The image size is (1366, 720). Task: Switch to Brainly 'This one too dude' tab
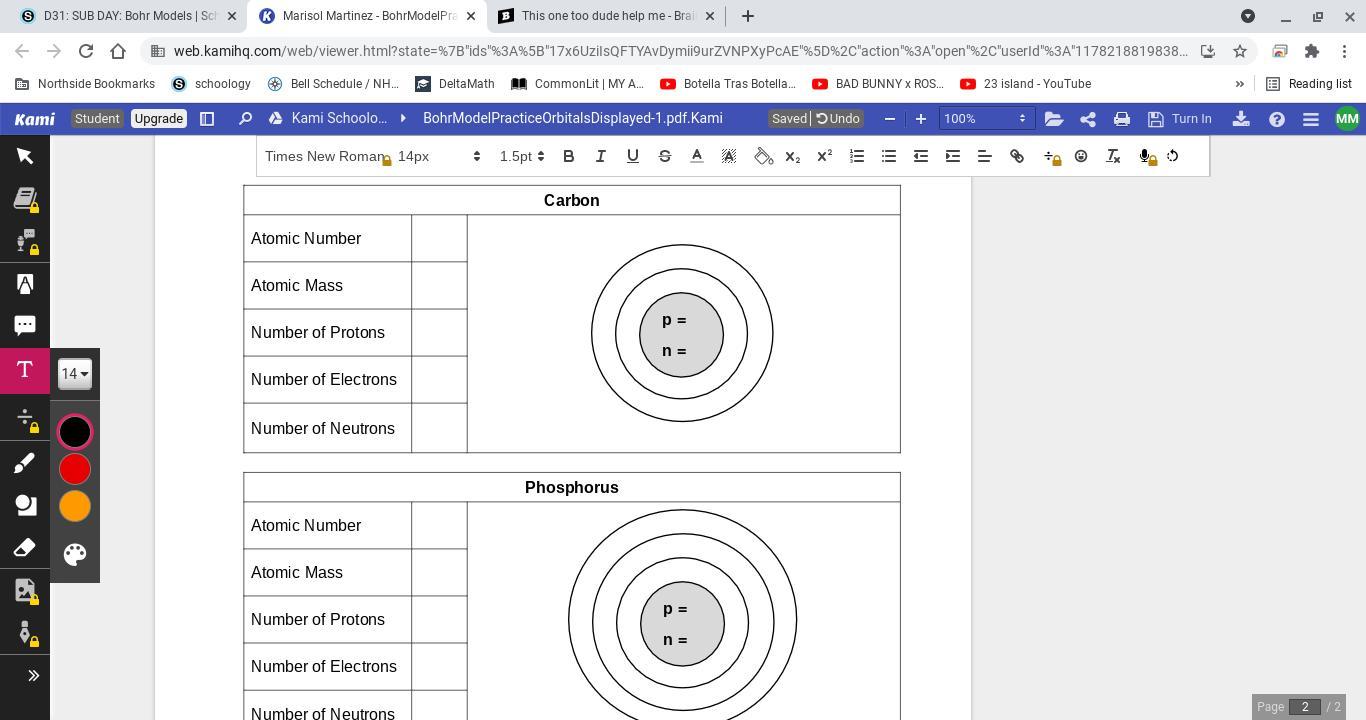point(607,16)
